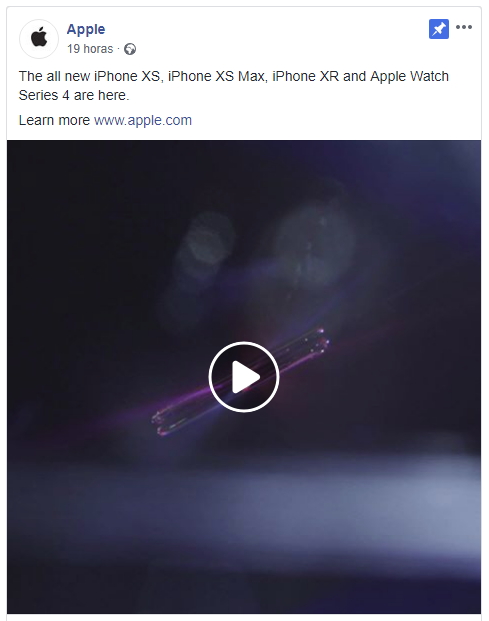
Task: Click the purple-lit iPhone in the video preview
Action: 240,382
